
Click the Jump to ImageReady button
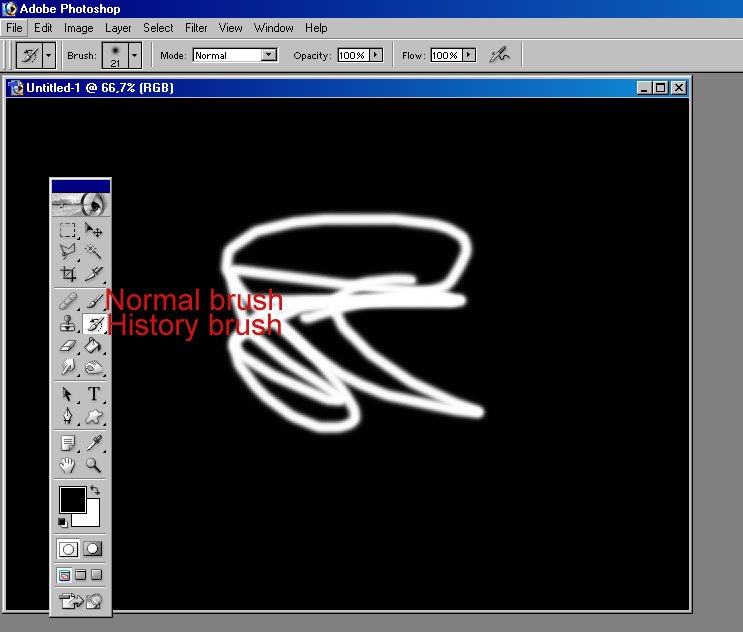(x=81, y=601)
